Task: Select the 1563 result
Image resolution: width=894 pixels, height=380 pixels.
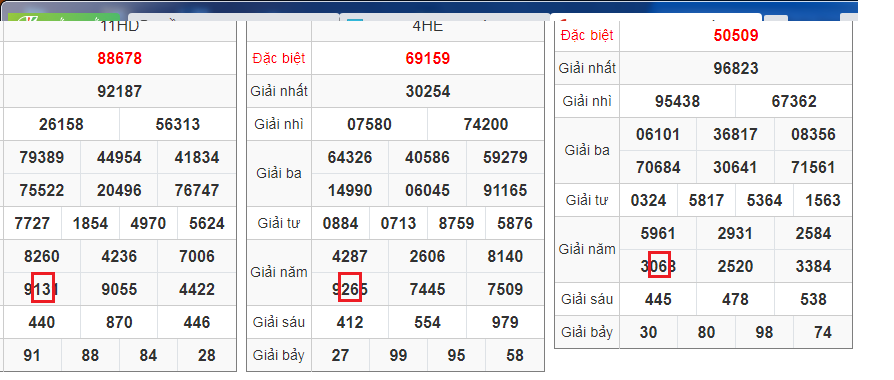Action: pos(823,201)
